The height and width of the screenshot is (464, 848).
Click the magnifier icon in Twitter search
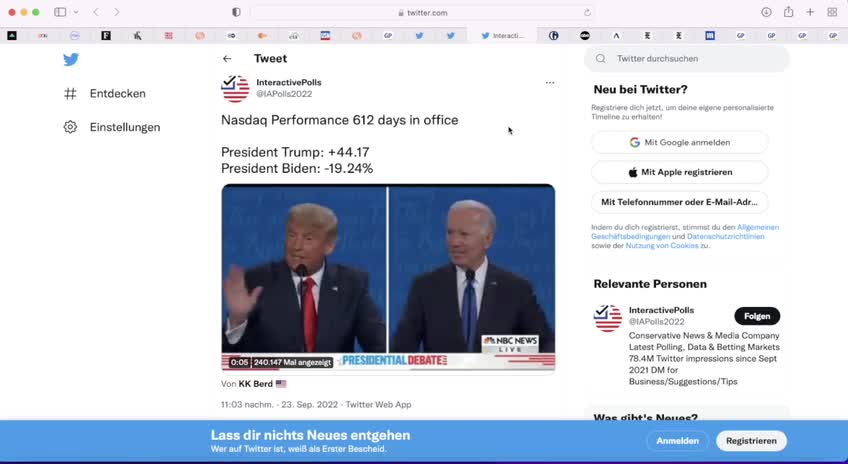[601, 58]
